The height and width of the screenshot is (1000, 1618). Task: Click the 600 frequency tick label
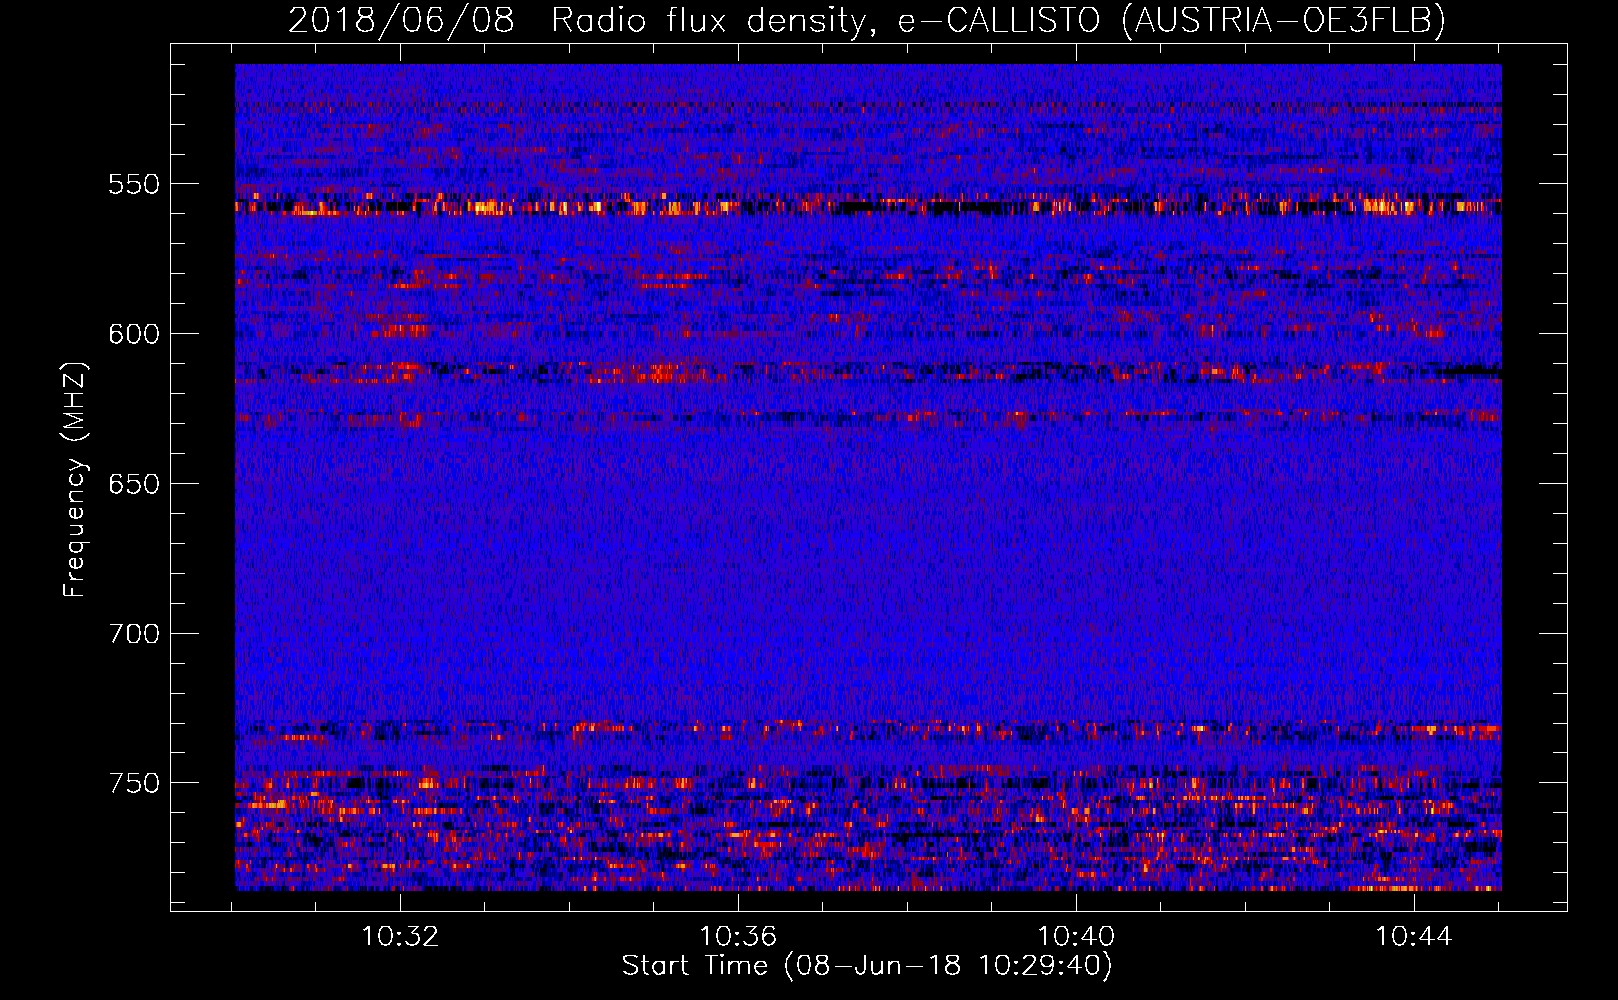point(134,334)
